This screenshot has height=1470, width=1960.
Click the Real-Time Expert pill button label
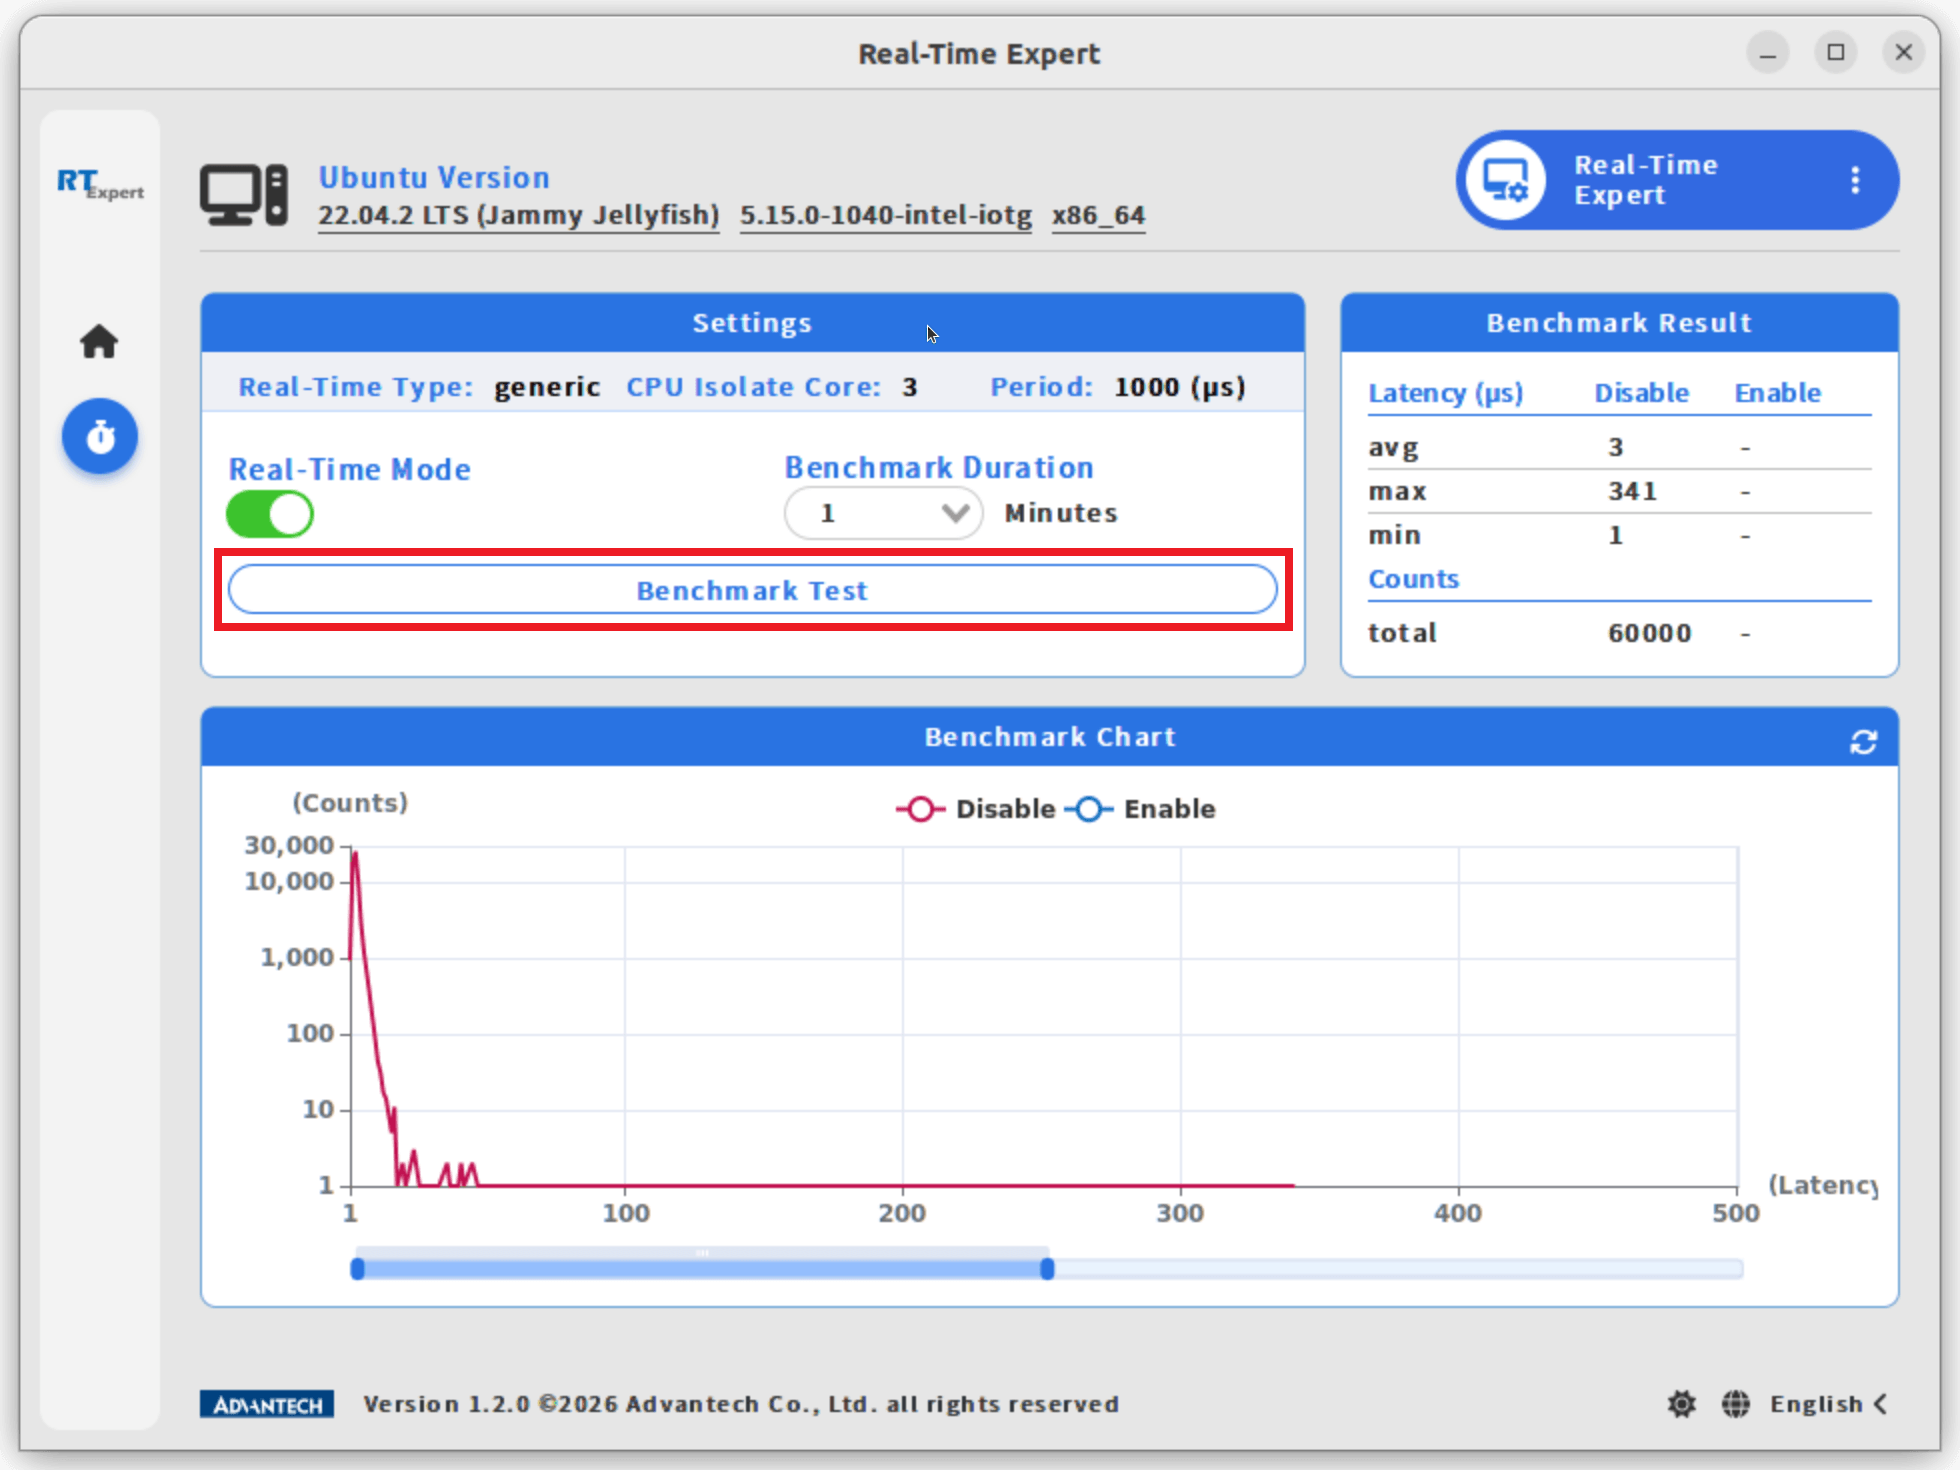click(1646, 180)
